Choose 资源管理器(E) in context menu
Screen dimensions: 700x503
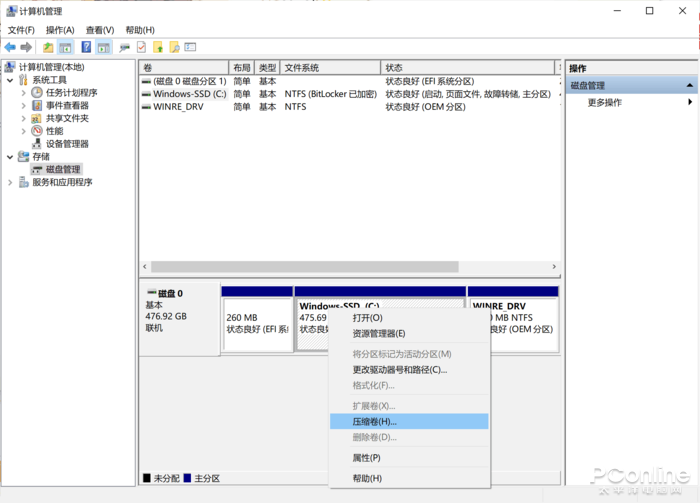pyautogui.click(x=409, y=333)
